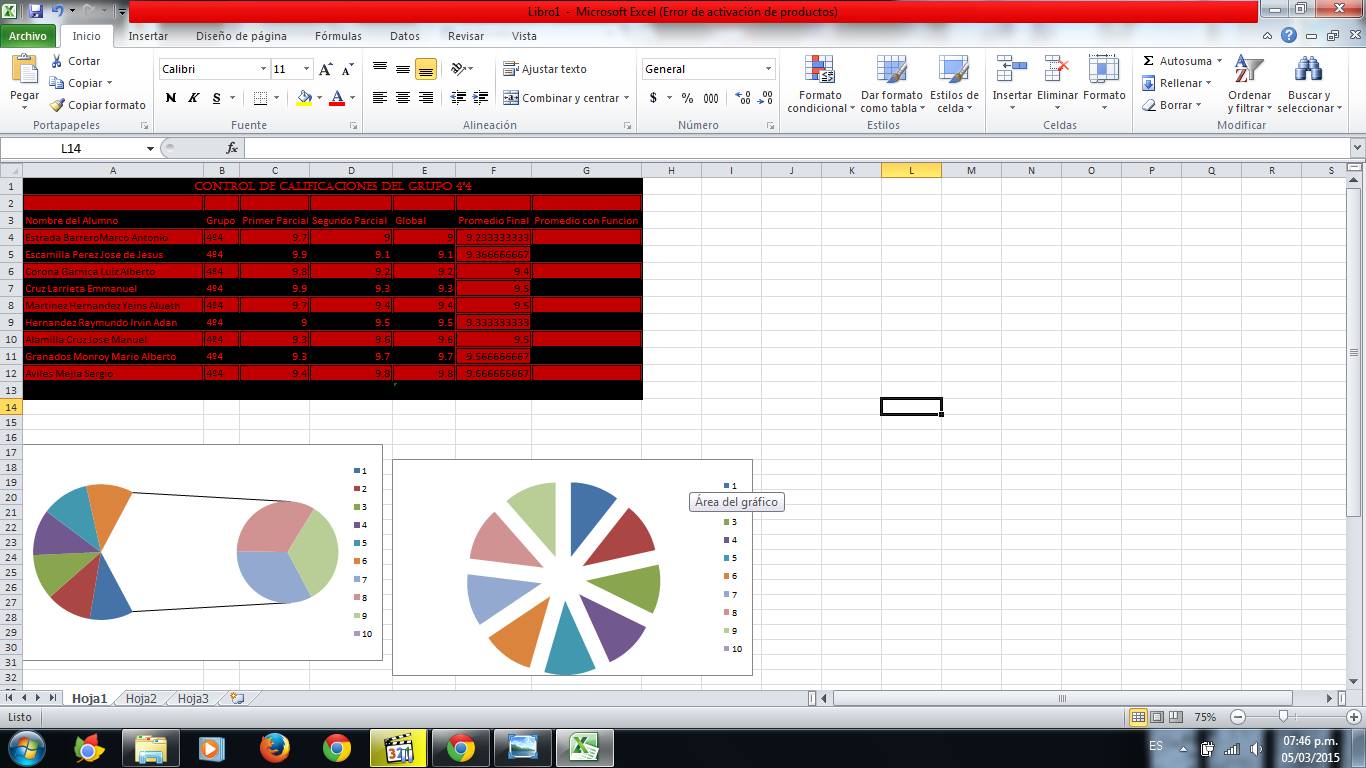This screenshot has width=1366, height=768.
Task: Click the Buscar y seleccionar binoculars
Action: [x=1307, y=70]
